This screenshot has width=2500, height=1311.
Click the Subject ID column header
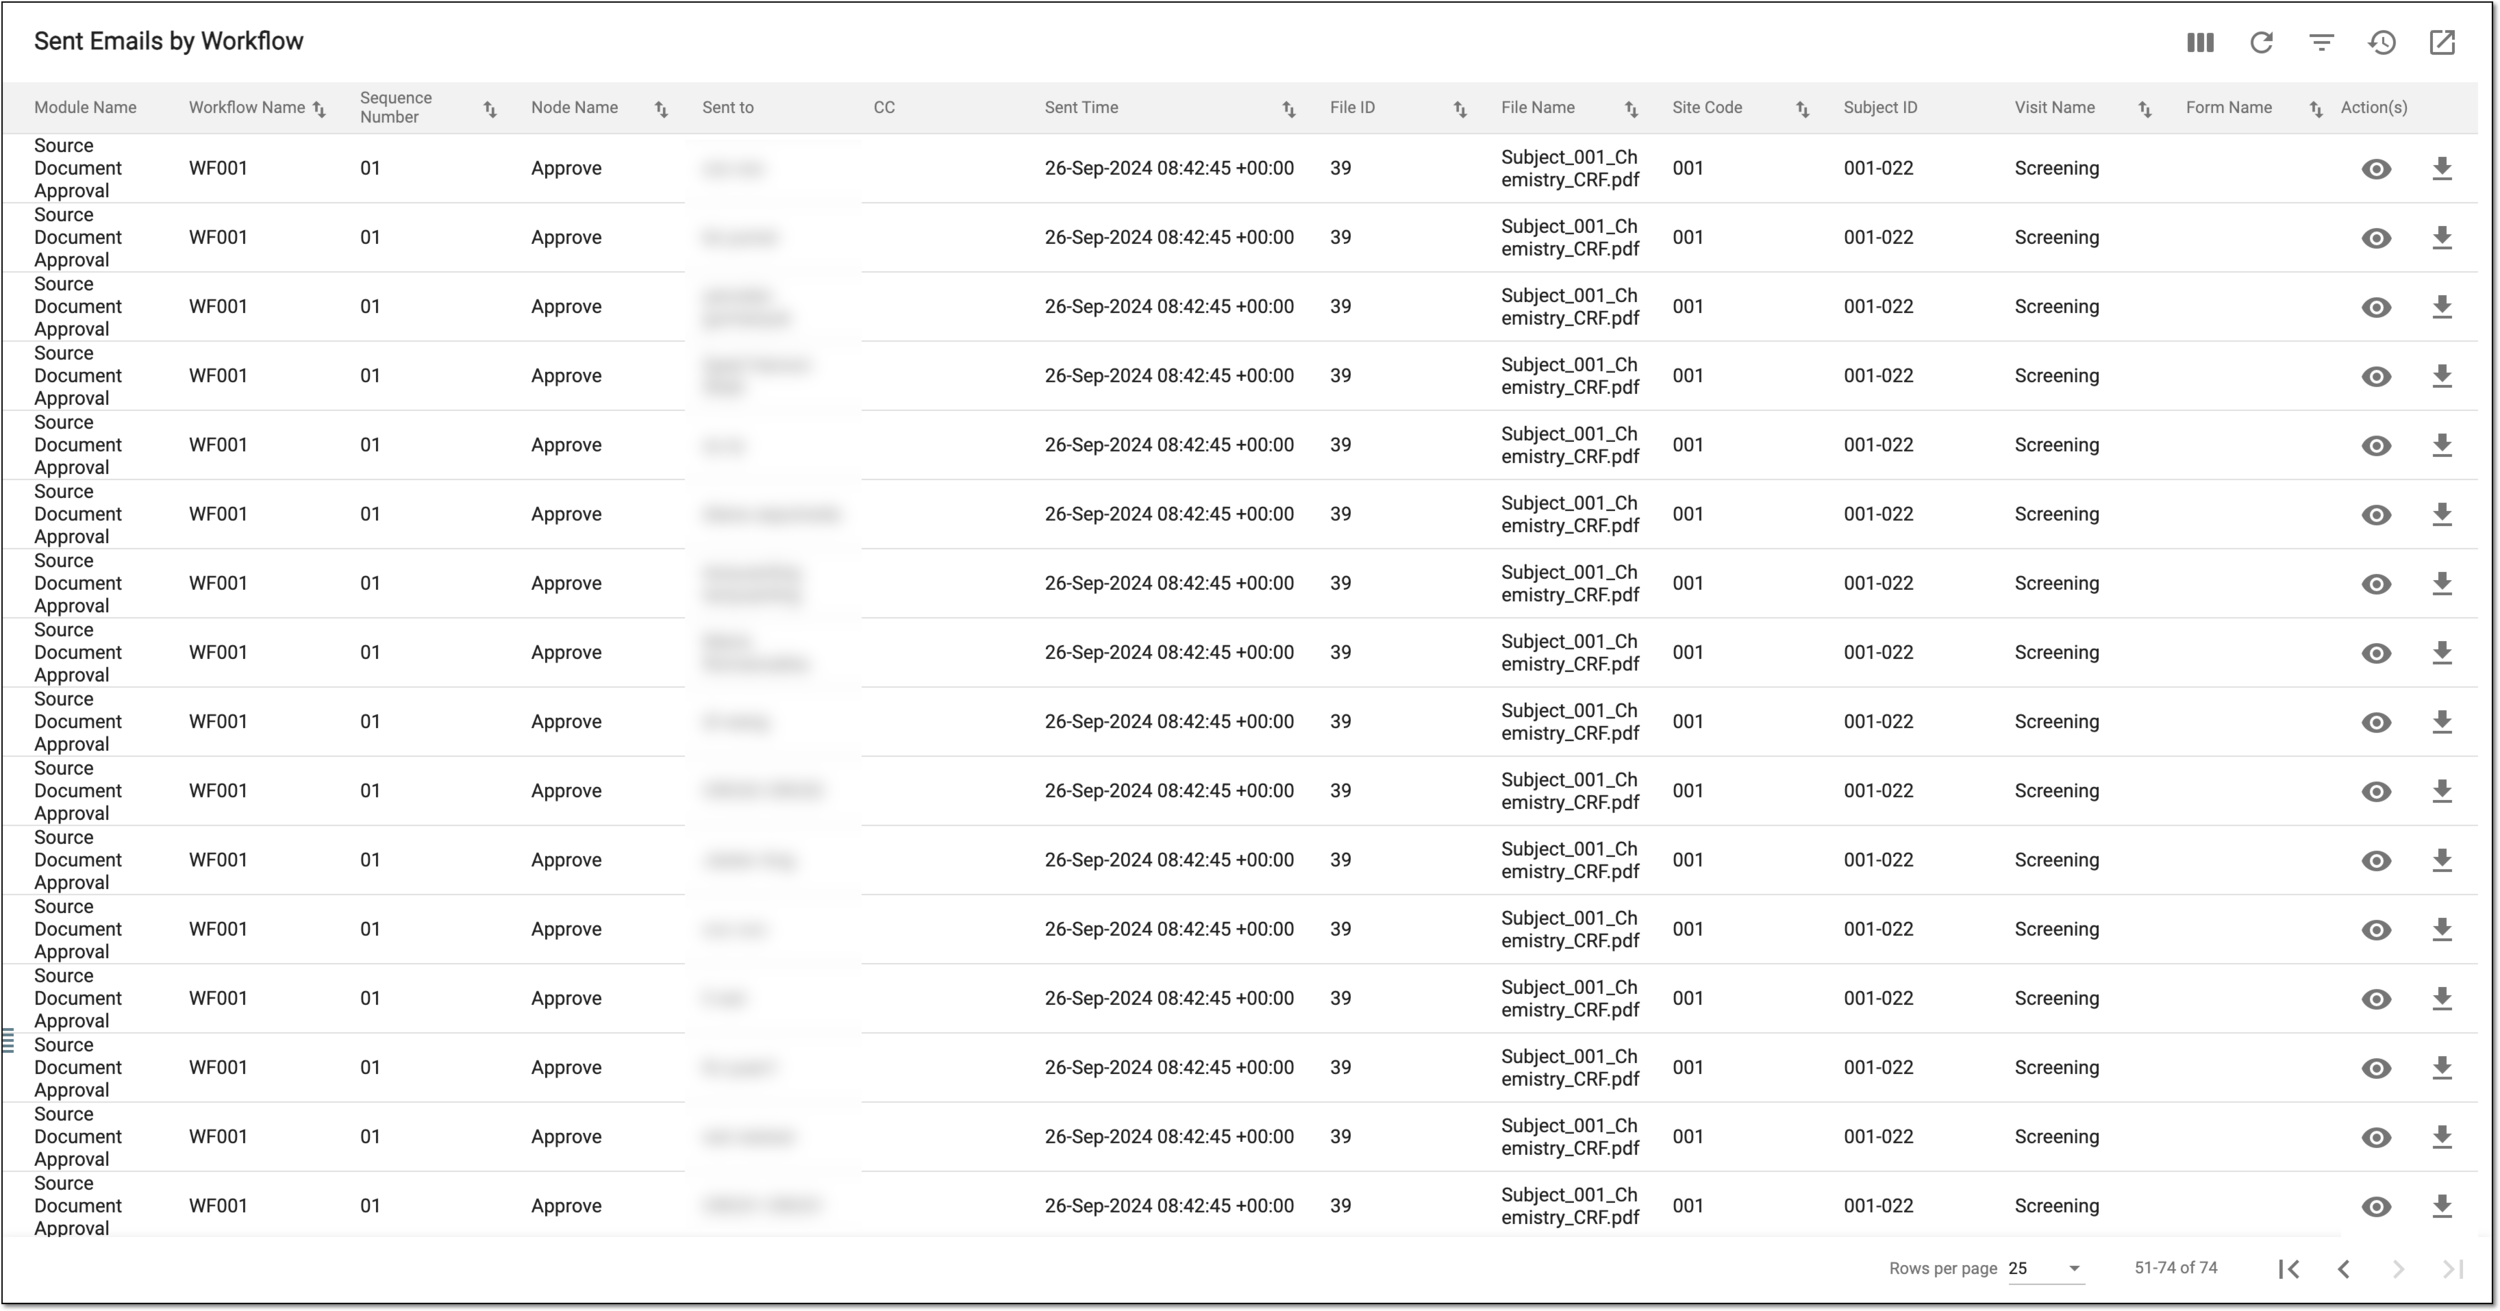point(1880,108)
